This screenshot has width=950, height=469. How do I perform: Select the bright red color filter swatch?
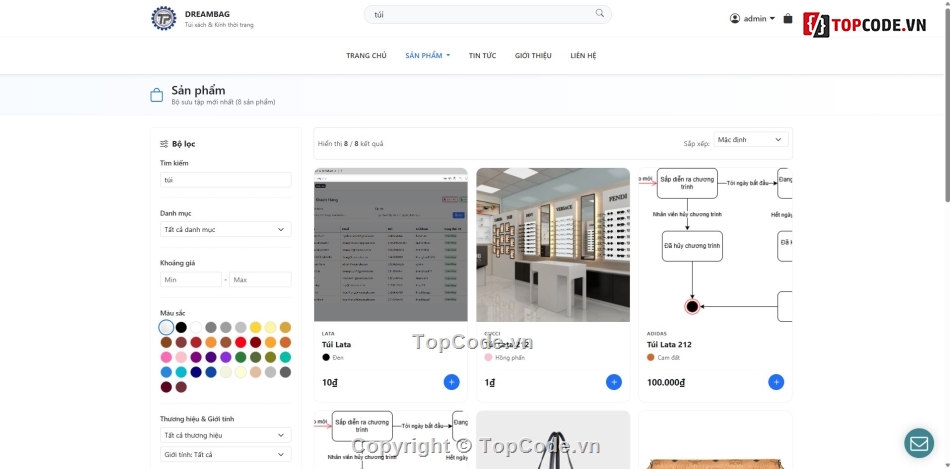coord(241,342)
